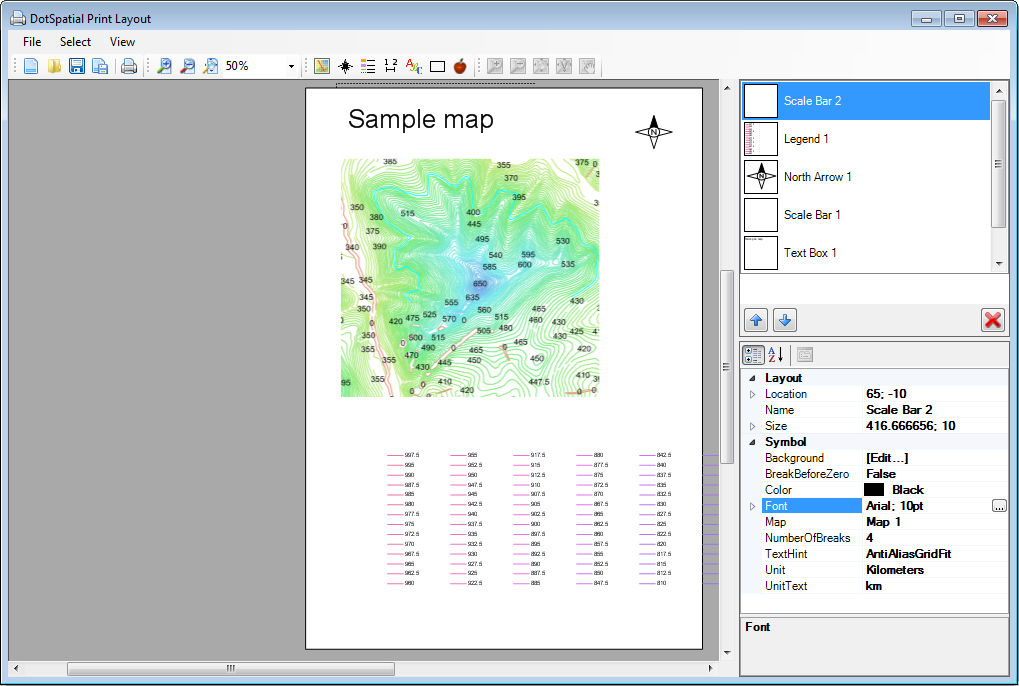This screenshot has width=1019, height=686.
Task: Save the layout with the floppy disk icon
Action: [x=77, y=66]
